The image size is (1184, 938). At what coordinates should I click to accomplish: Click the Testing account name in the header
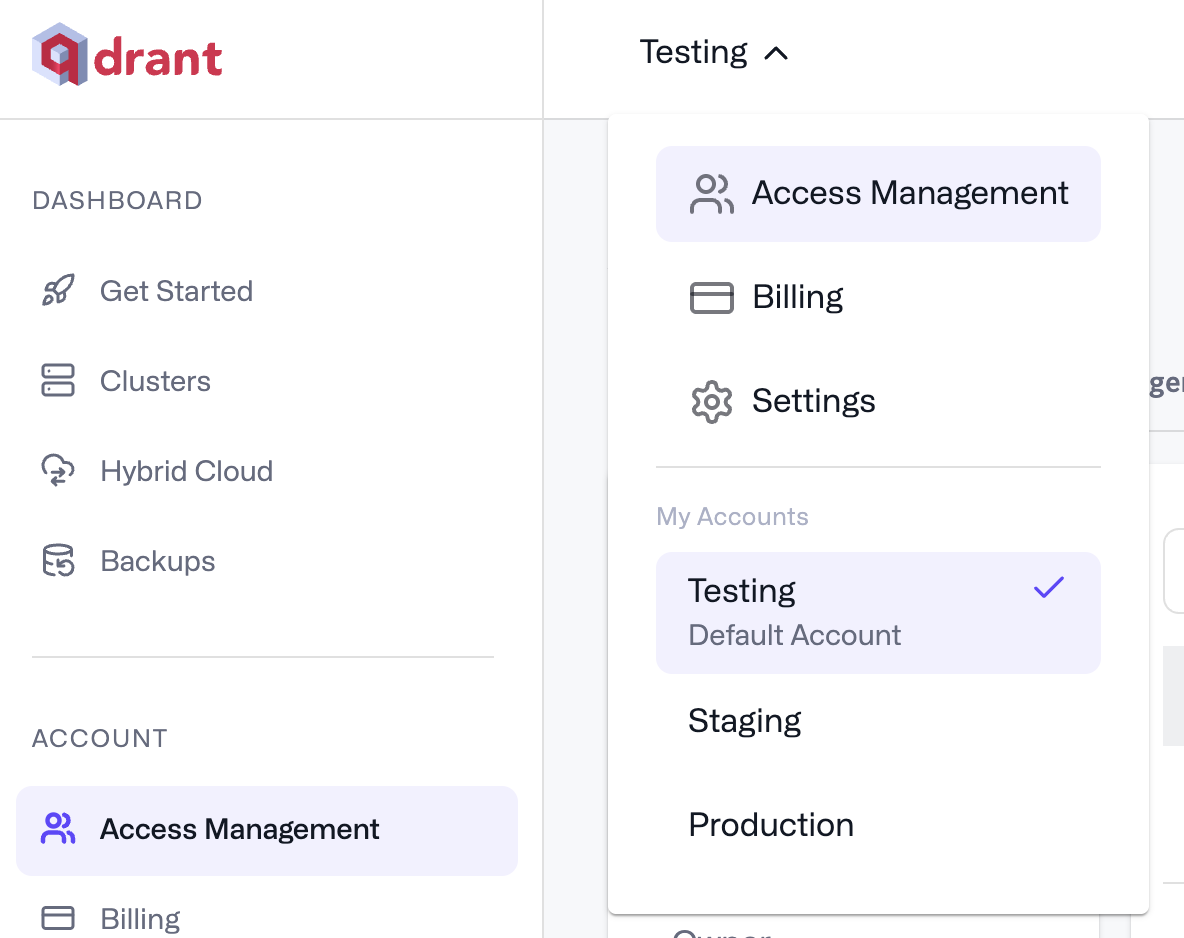point(693,52)
